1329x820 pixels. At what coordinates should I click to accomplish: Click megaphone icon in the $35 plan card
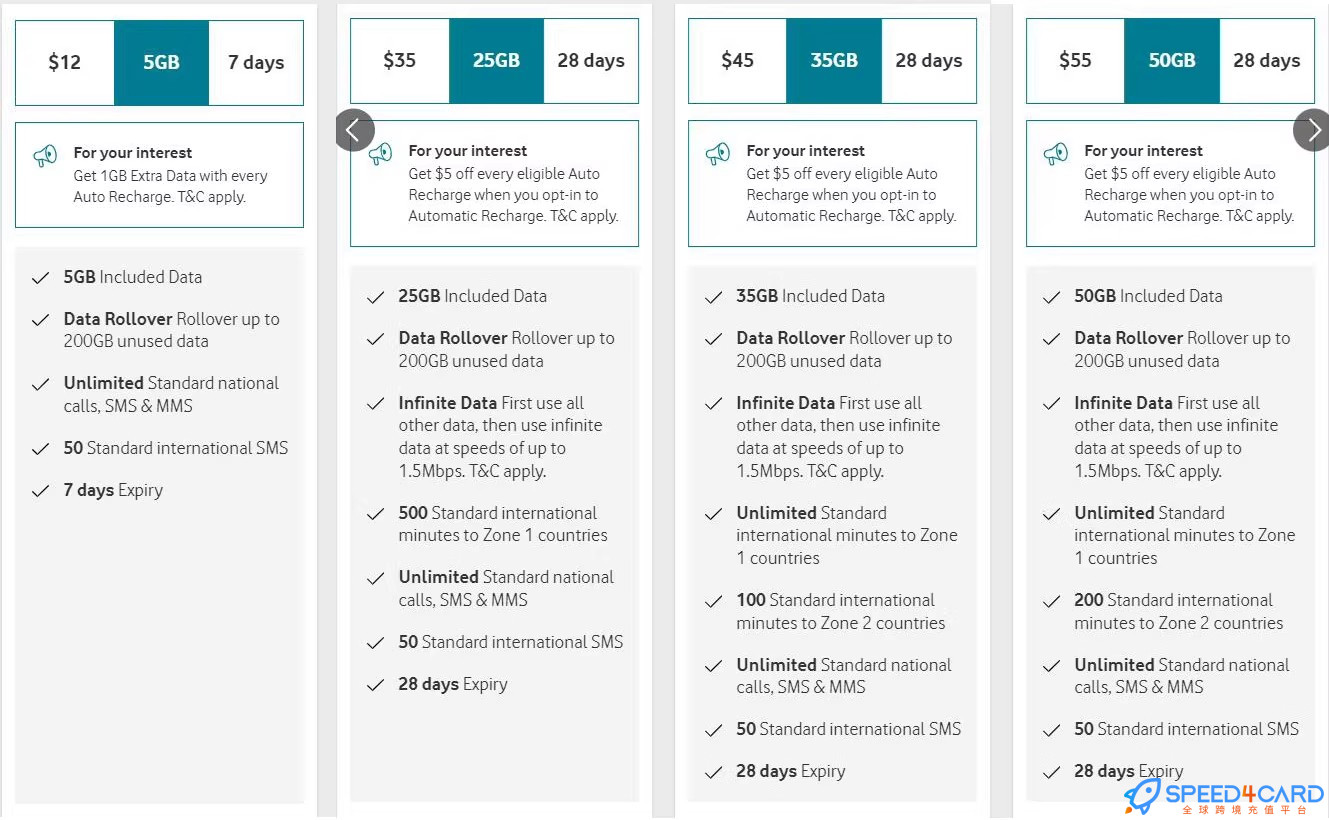point(380,154)
